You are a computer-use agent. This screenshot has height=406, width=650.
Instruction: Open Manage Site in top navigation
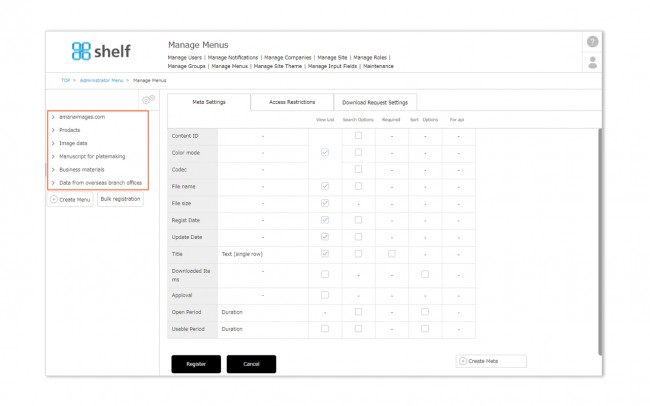coord(332,58)
